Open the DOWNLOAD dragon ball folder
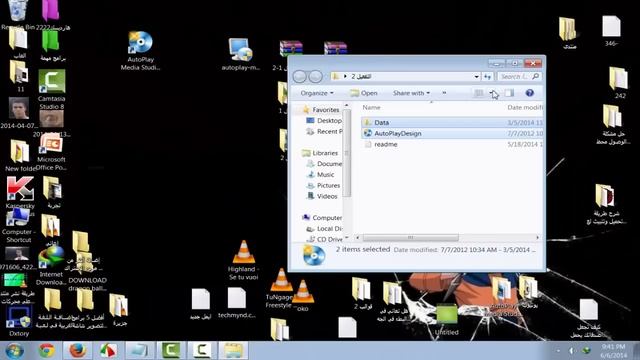The height and width of the screenshot is (360, 640). pos(87,271)
